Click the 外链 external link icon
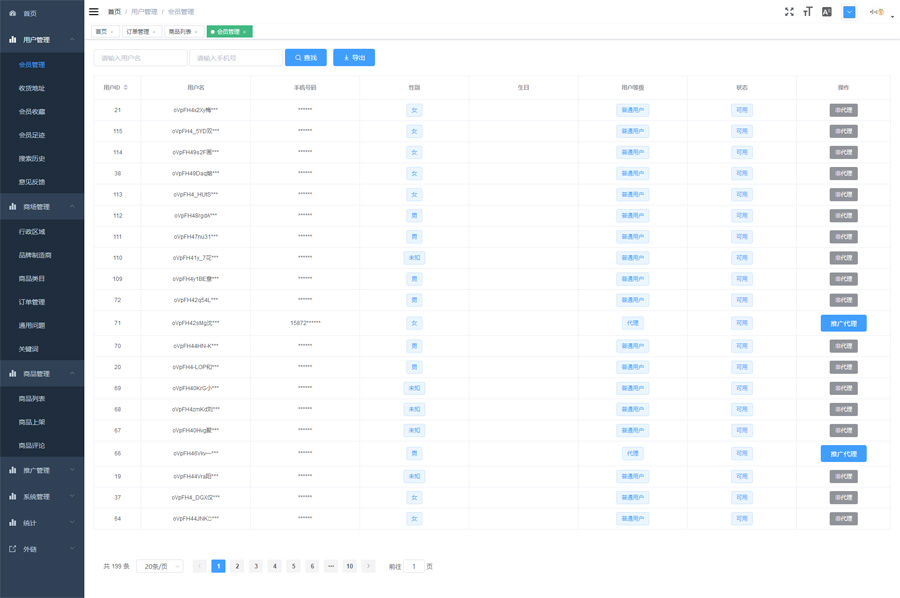 click(x=13, y=549)
